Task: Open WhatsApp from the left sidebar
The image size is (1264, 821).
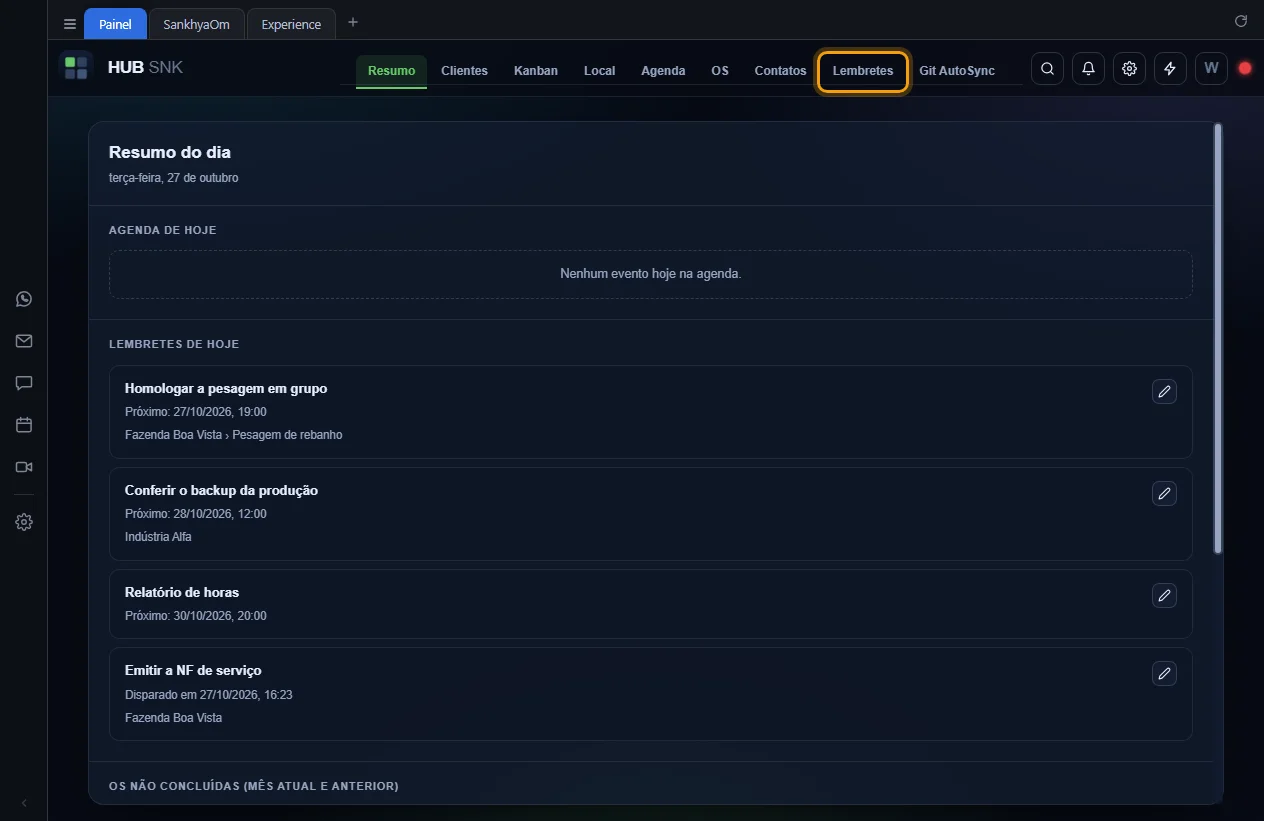Action: click(x=24, y=299)
